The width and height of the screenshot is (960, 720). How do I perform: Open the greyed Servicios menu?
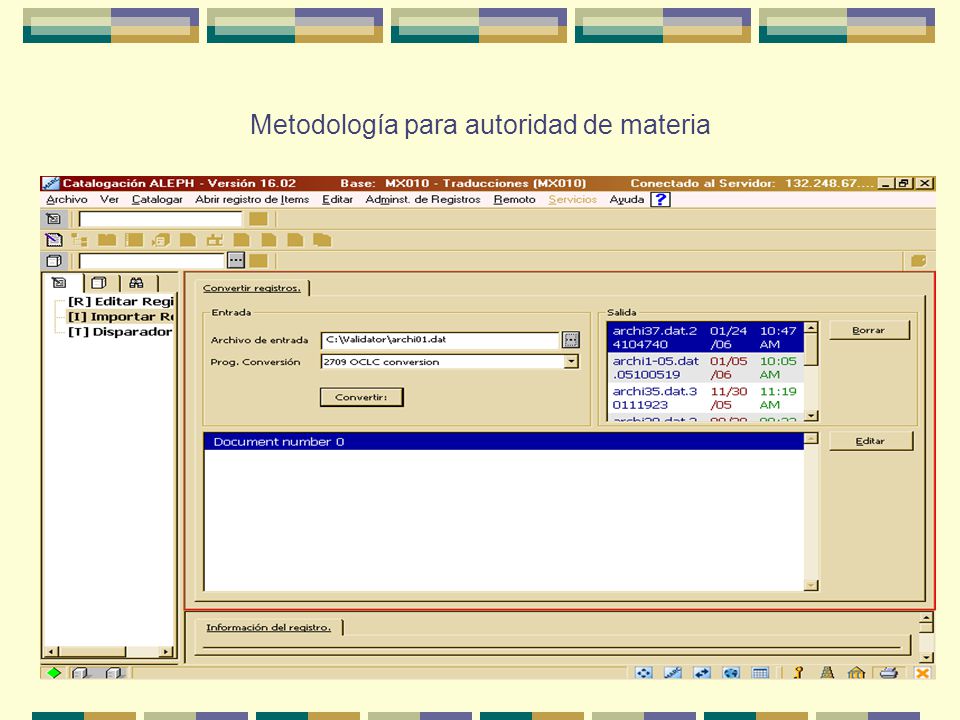[x=572, y=200]
